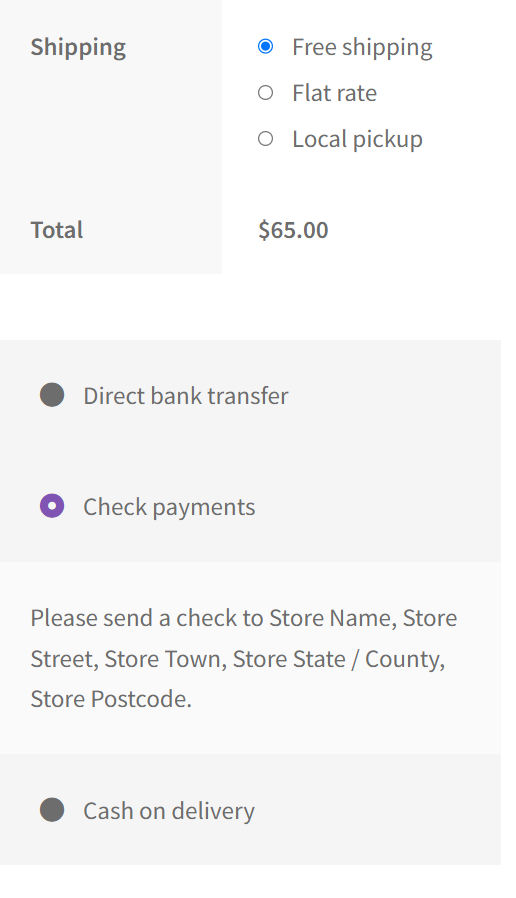Image resolution: width=516 pixels, height=898 pixels.
Task: Click the 'Store Street, Store Town' line
Action: [238, 659]
